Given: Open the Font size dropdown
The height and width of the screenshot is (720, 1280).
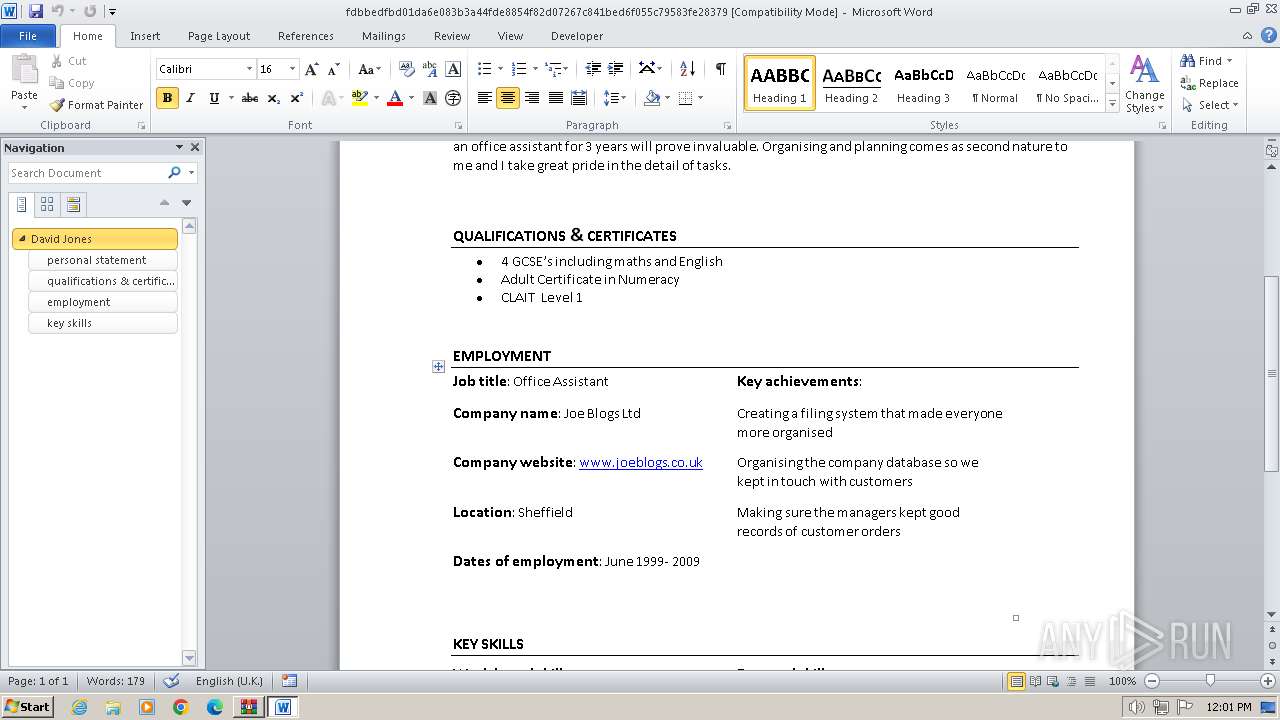Looking at the screenshot, I should (x=292, y=69).
